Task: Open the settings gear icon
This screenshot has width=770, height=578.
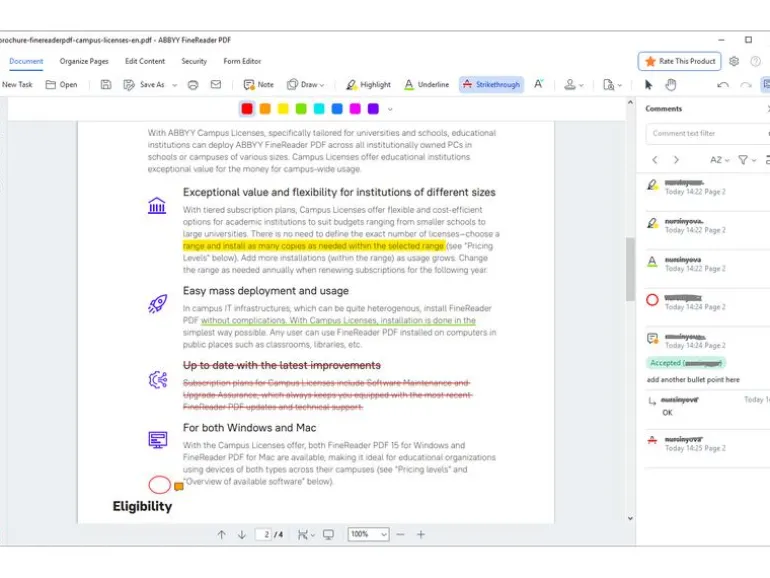Action: (x=734, y=61)
